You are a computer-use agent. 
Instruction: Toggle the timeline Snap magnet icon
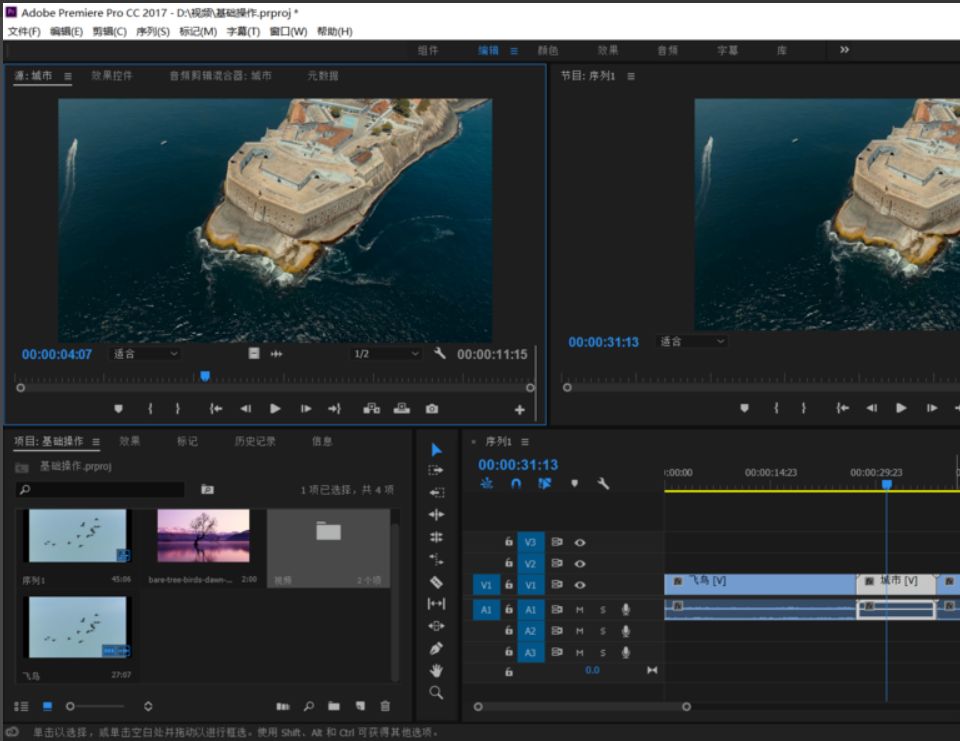pos(516,483)
